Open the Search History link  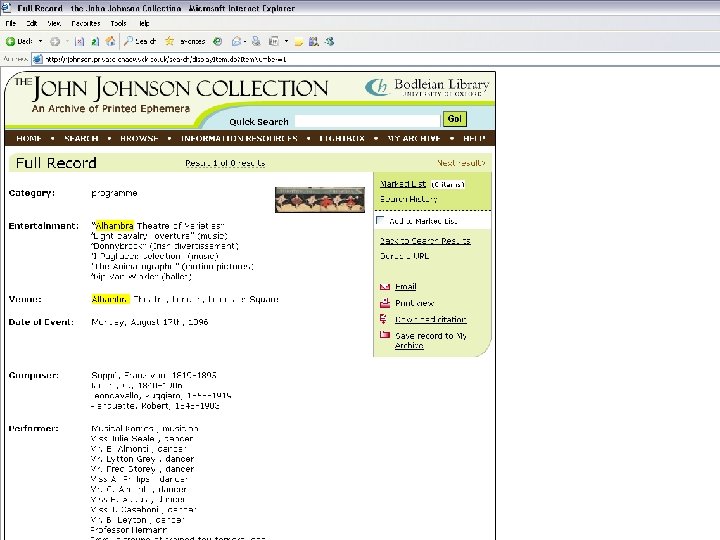409,199
